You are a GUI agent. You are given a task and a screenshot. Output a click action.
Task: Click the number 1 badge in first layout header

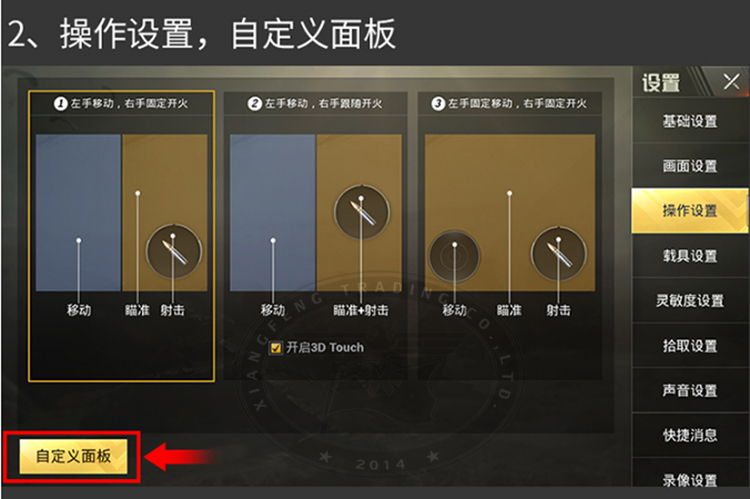61,103
